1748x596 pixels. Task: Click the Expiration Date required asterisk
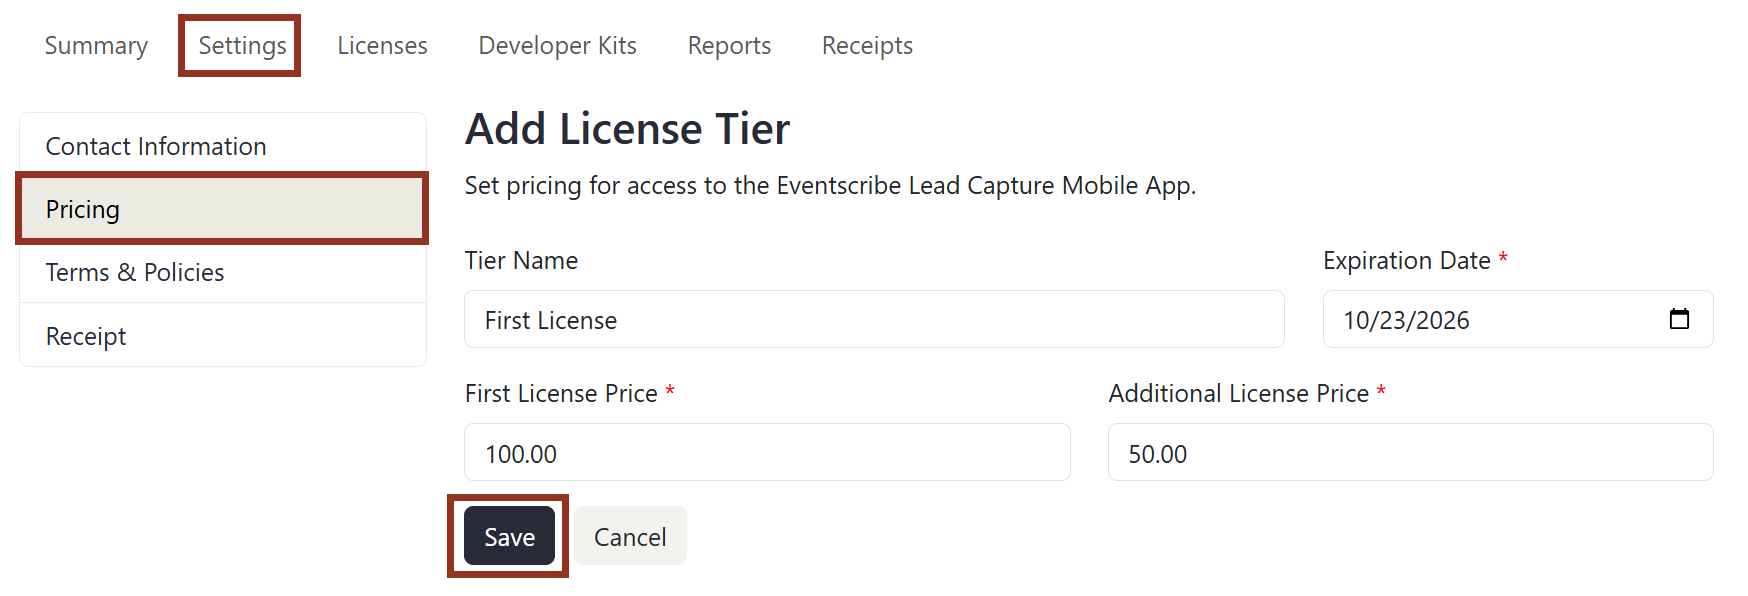pos(1503,258)
